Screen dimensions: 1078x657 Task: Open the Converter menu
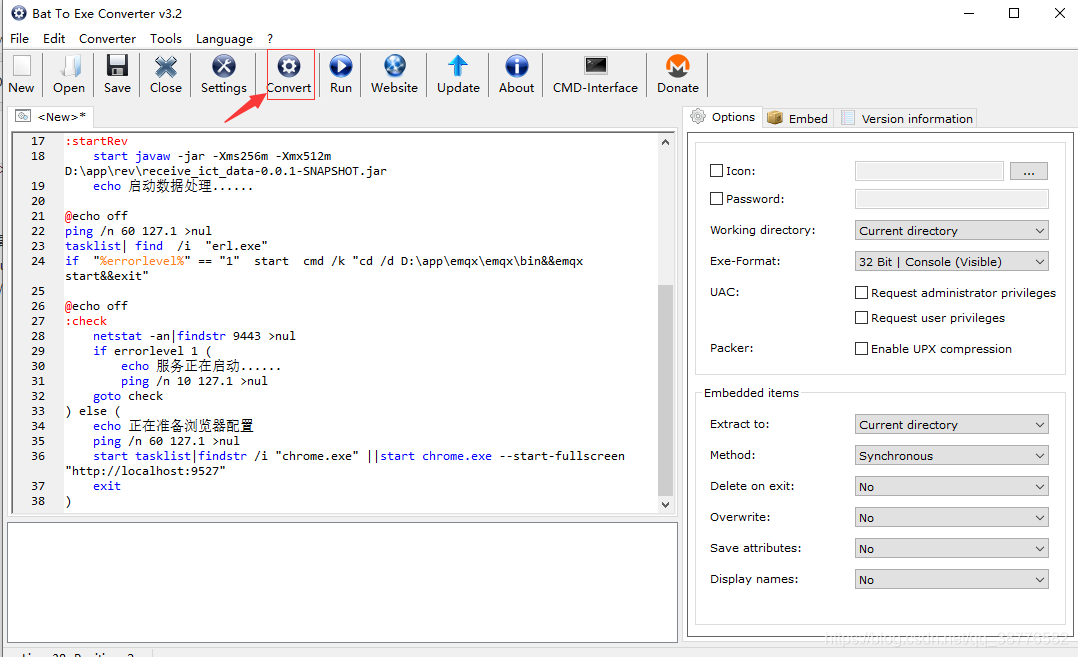pyautogui.click(x=107, y=38)
